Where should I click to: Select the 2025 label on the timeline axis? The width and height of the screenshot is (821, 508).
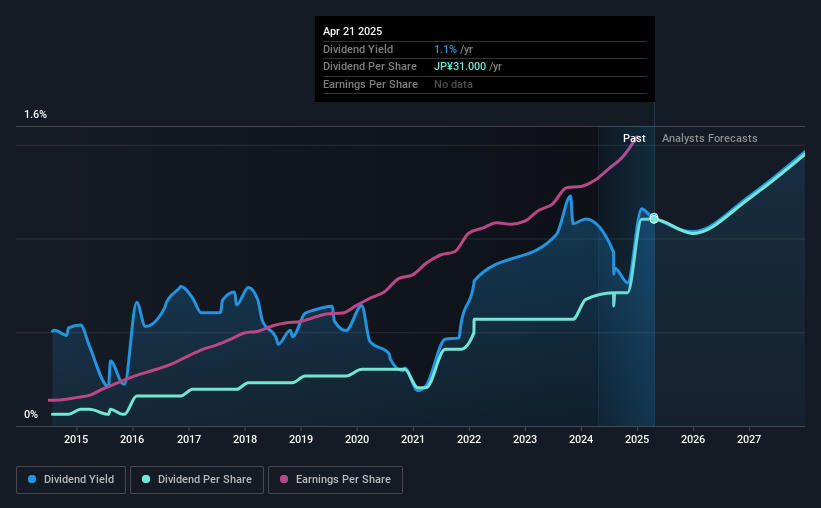(637, 439)
